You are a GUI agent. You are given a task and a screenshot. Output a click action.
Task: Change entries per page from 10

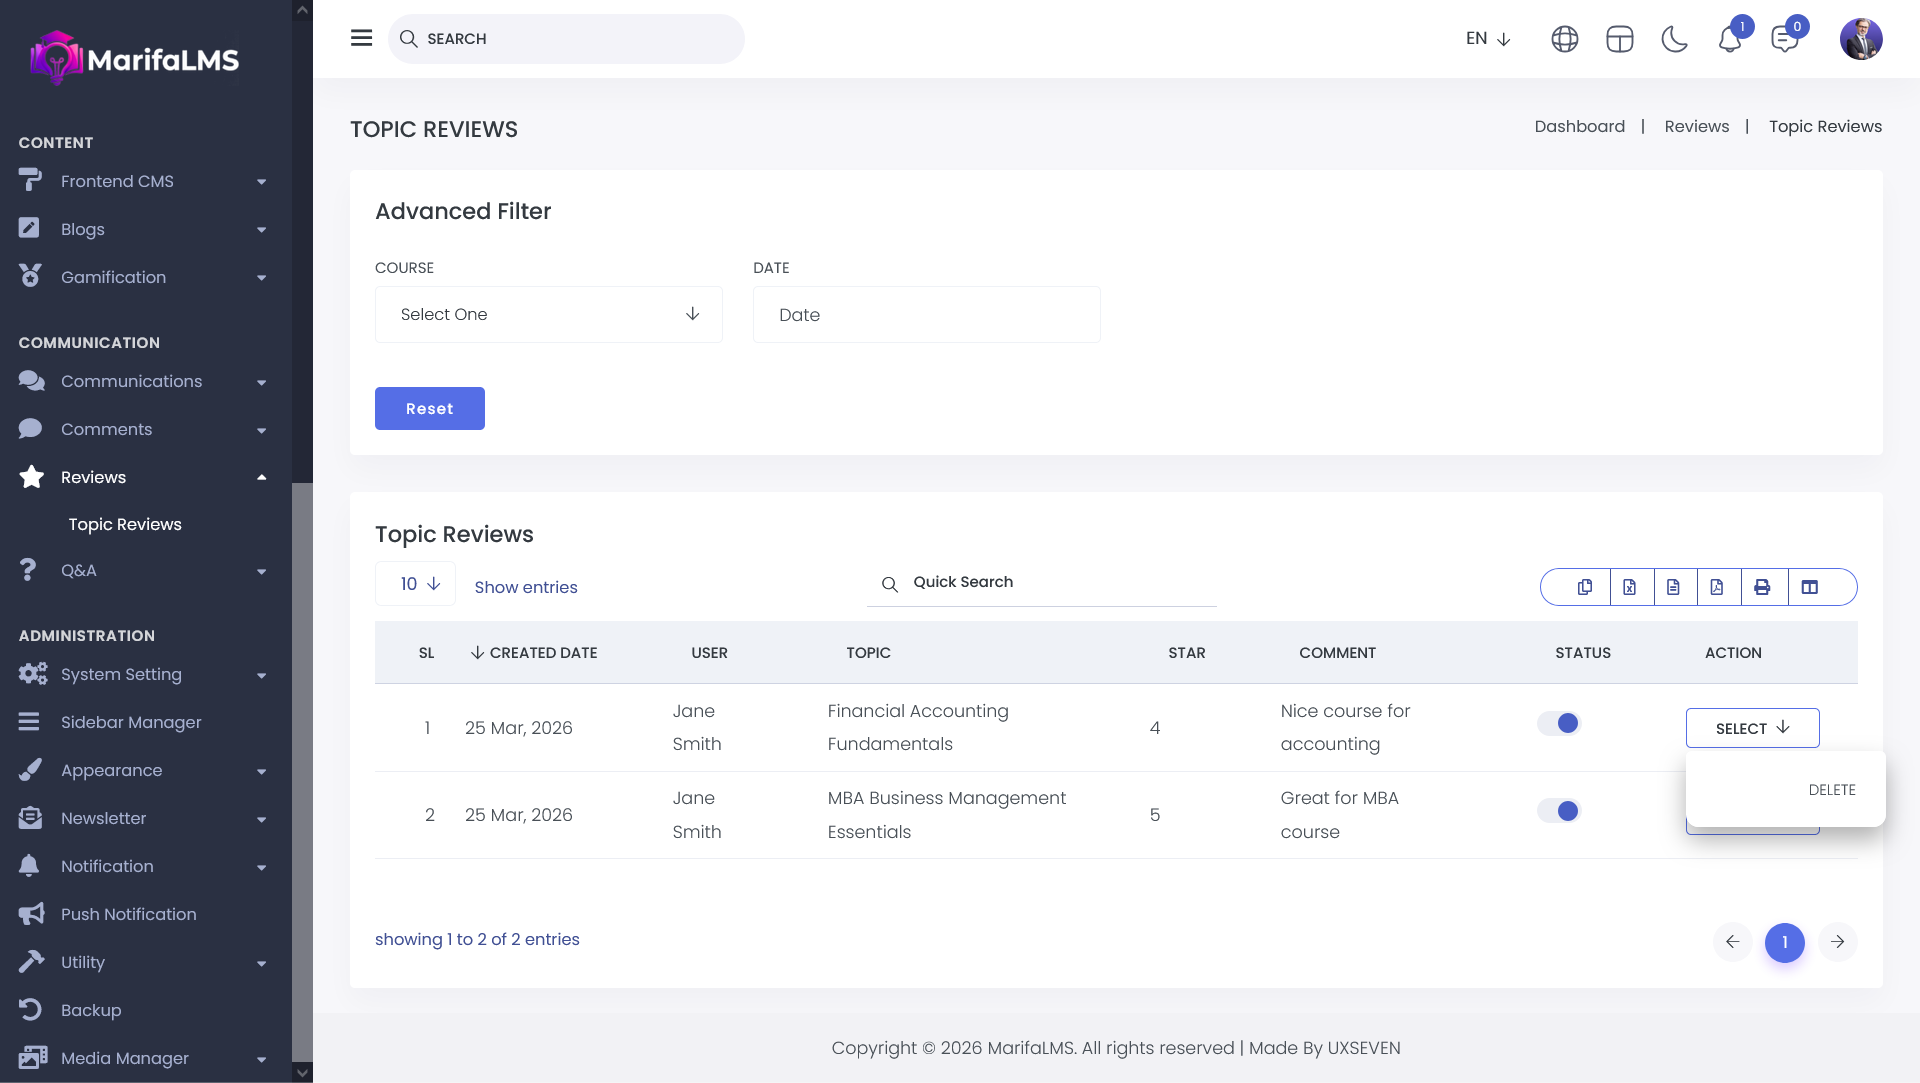pos(415,584)
